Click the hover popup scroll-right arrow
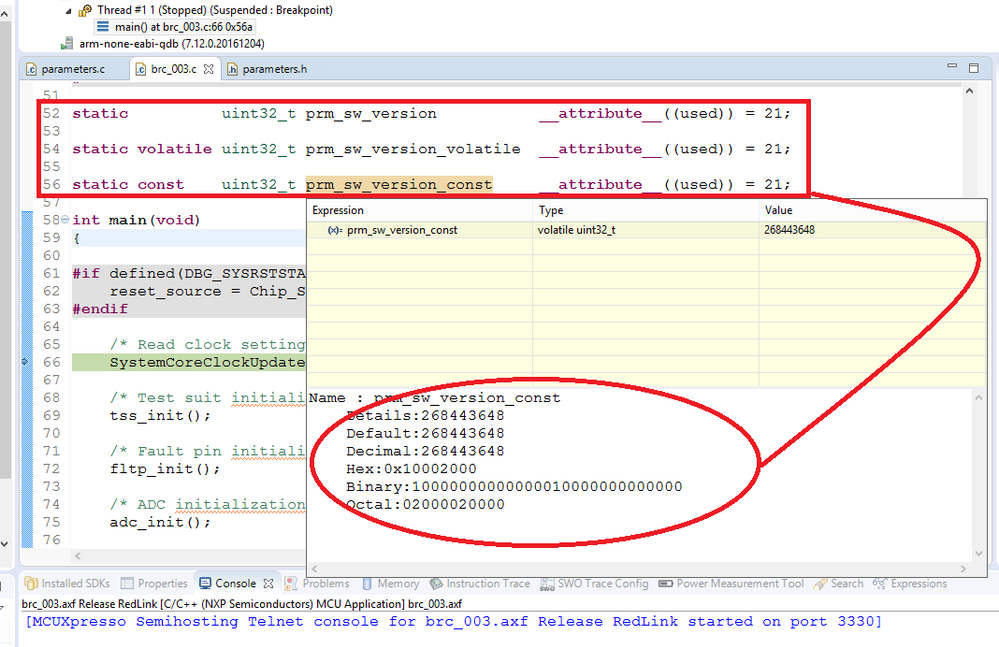This screenshot has width=999, height=647. click(963, 569)
